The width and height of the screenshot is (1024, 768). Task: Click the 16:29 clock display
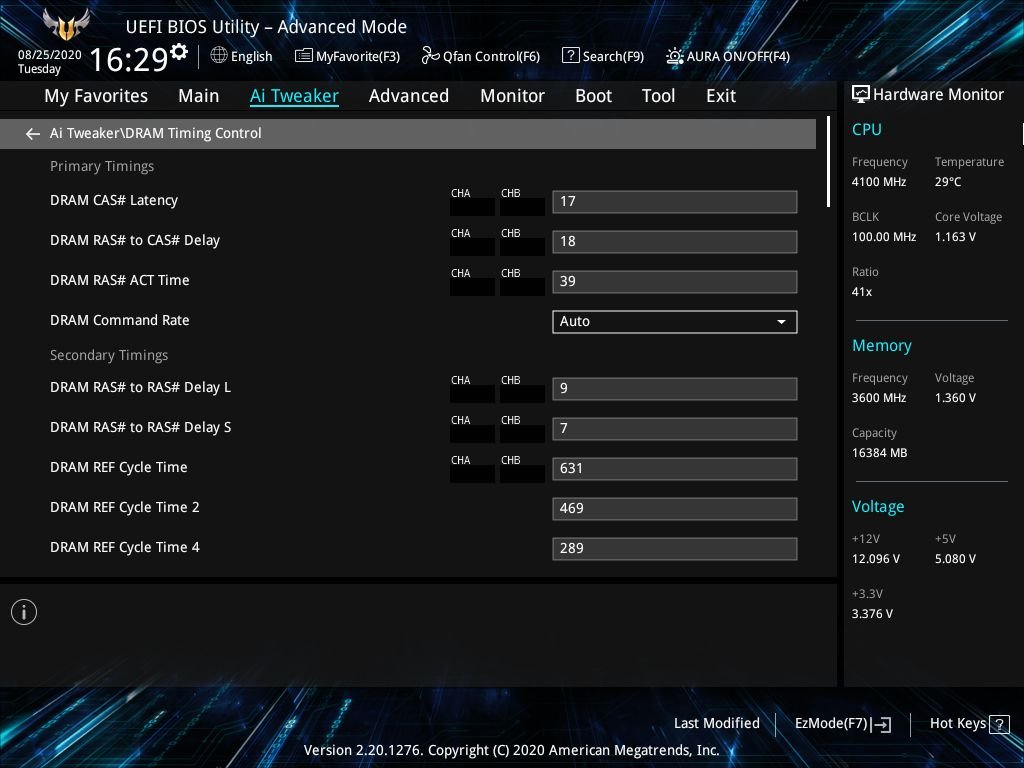pos(129,59)
